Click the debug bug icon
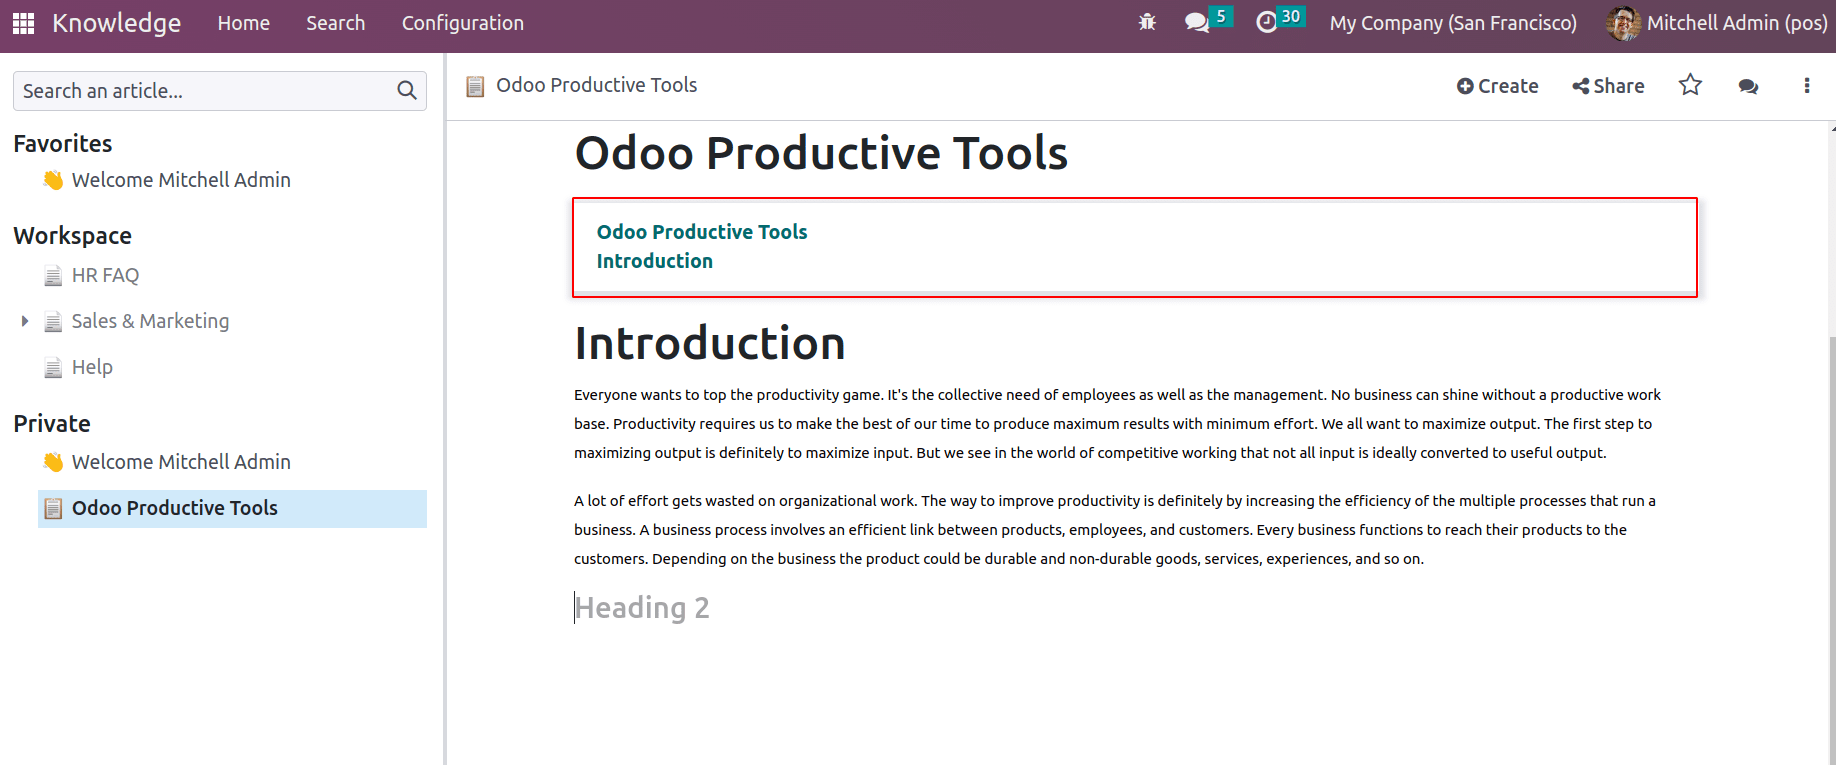 [x=1147, y=22]
